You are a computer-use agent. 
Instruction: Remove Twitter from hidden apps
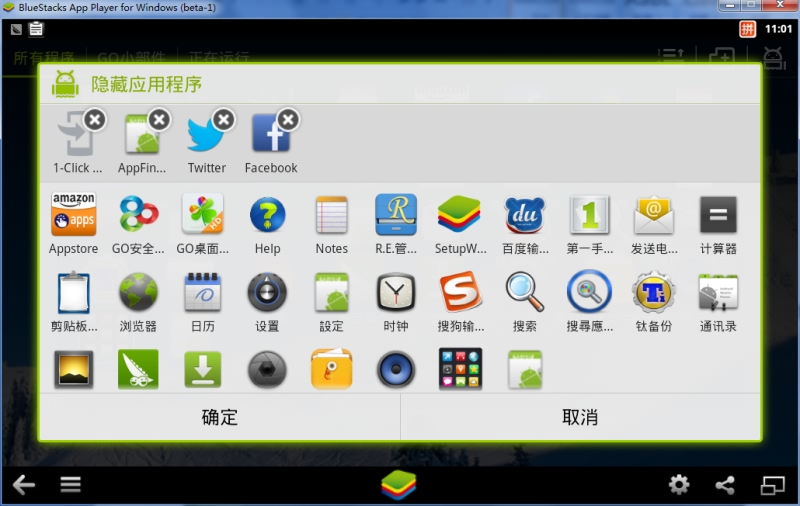(x=224, y=120)
